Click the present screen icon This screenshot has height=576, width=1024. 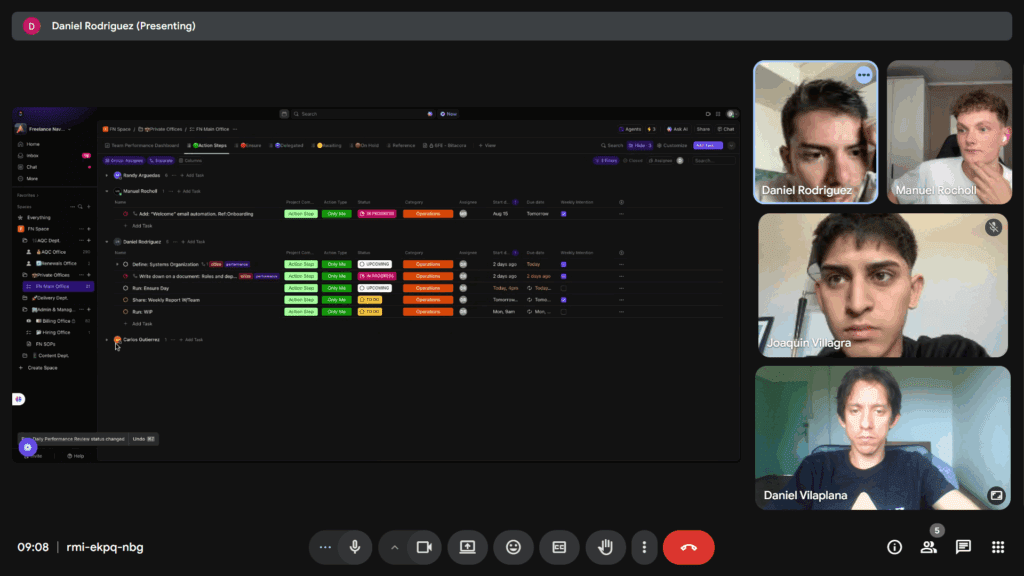pos(467,547)
